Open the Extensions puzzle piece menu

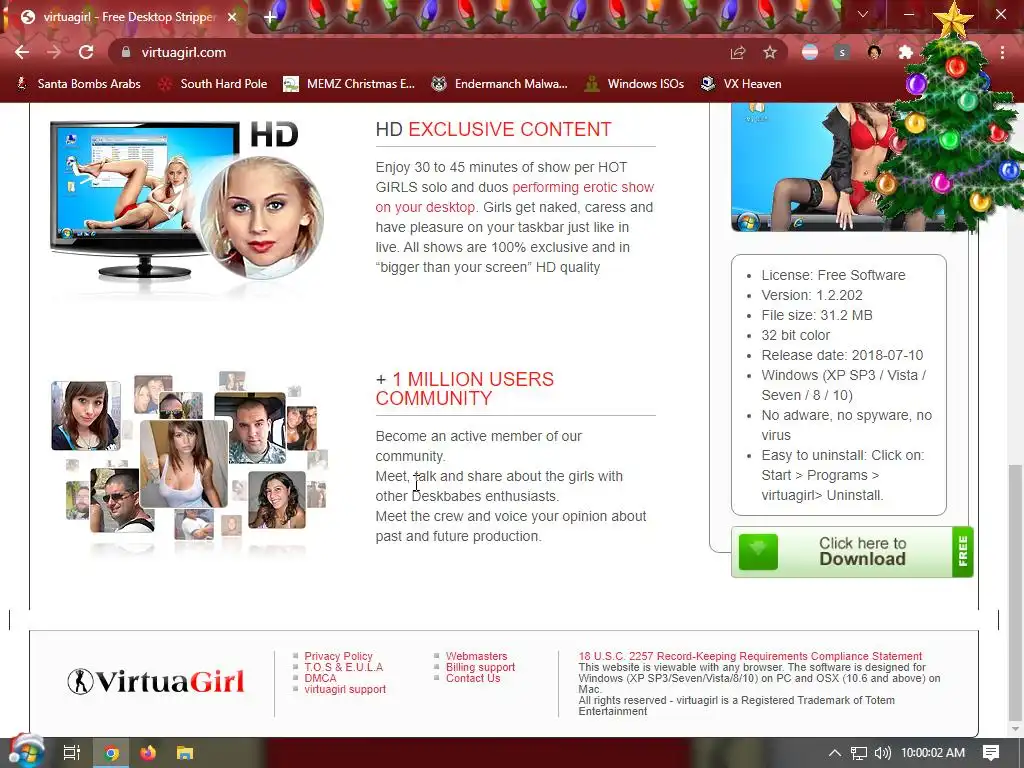click(x=905, y=52)
